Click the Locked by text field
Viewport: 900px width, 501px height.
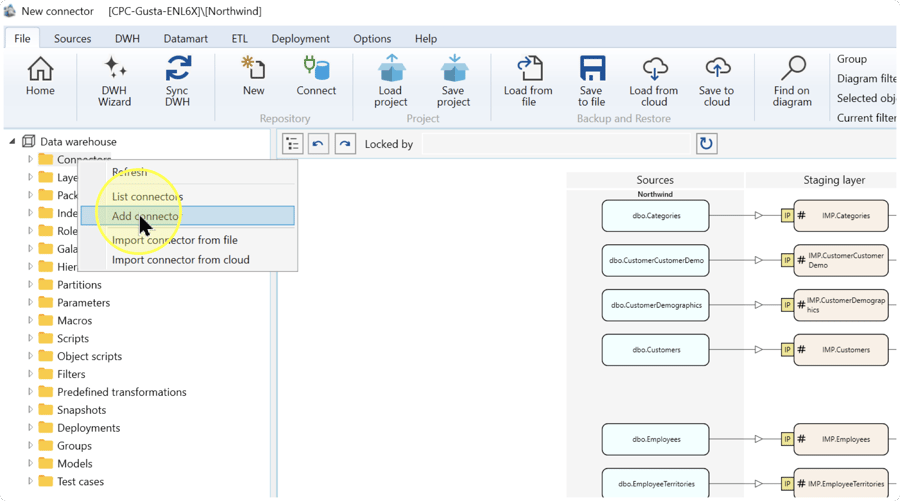tap(556, 143)
